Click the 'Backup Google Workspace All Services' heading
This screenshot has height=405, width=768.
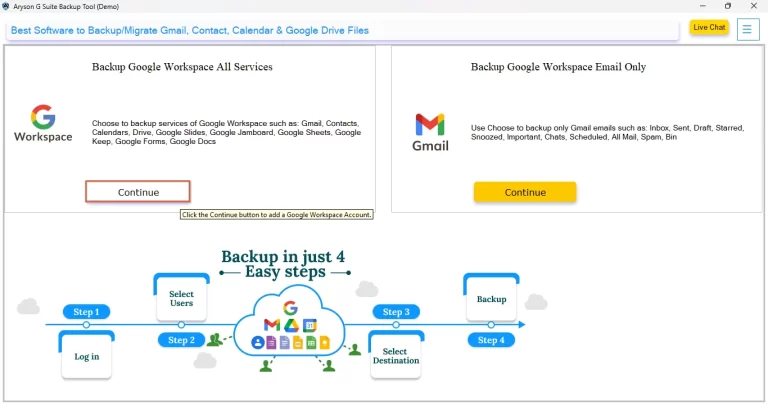182,67
